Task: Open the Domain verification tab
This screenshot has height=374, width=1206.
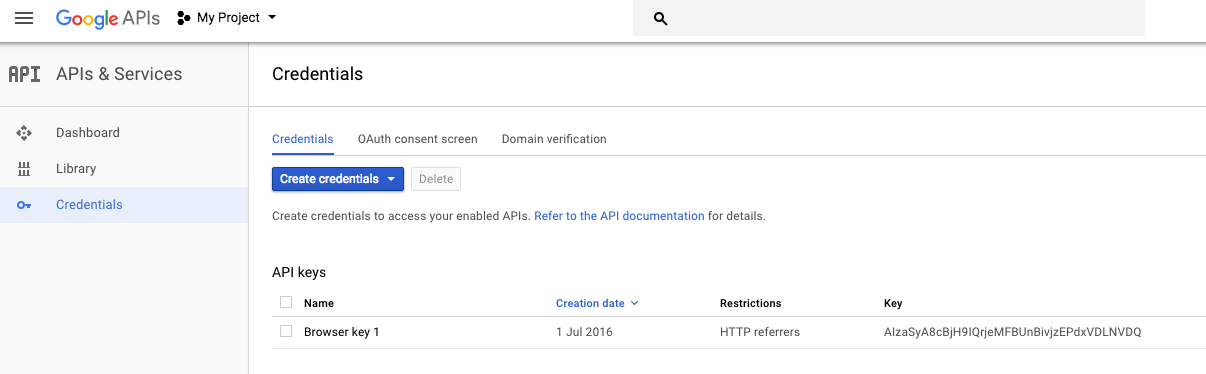Action: coord(554,139)
